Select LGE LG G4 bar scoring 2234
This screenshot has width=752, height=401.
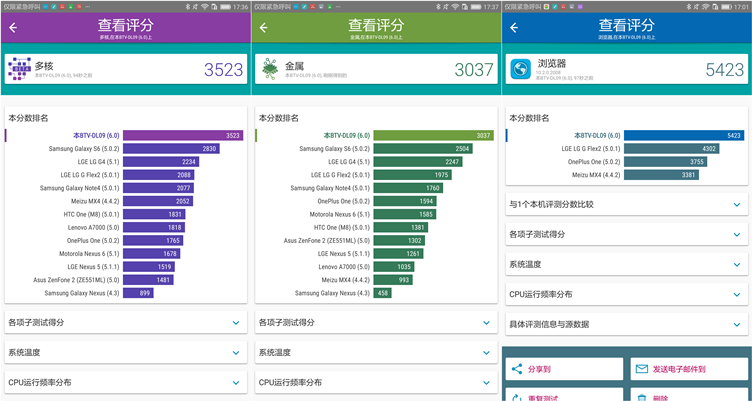pos(161,162)
